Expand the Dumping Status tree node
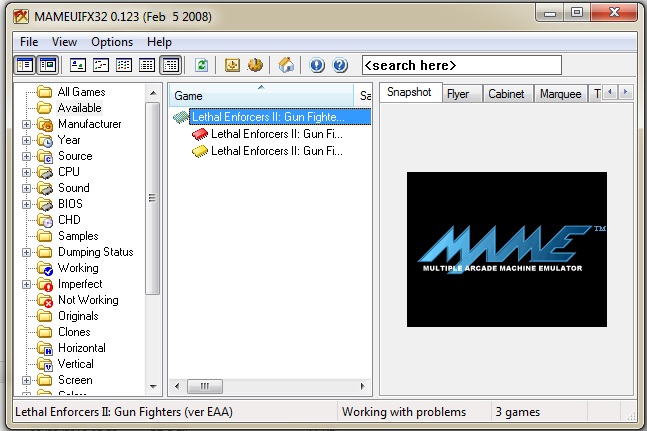 point(26,252)
